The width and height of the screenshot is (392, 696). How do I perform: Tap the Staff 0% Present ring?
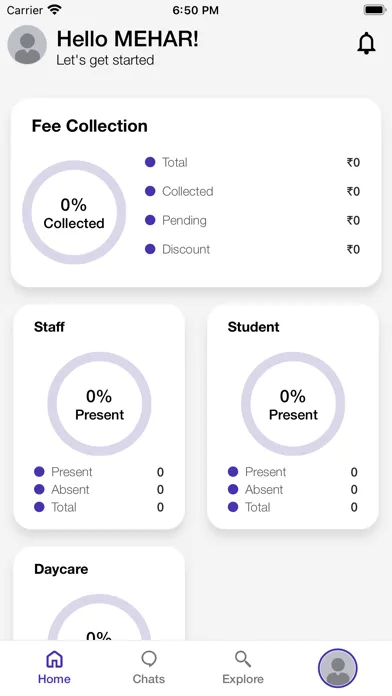pyautogui.click(x=99, y=403)
